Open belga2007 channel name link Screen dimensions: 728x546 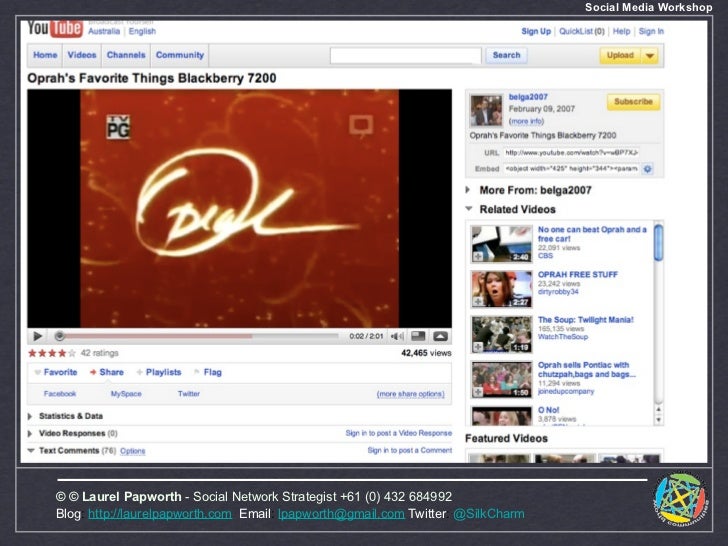pyautogui.click(x=528, y=97)
